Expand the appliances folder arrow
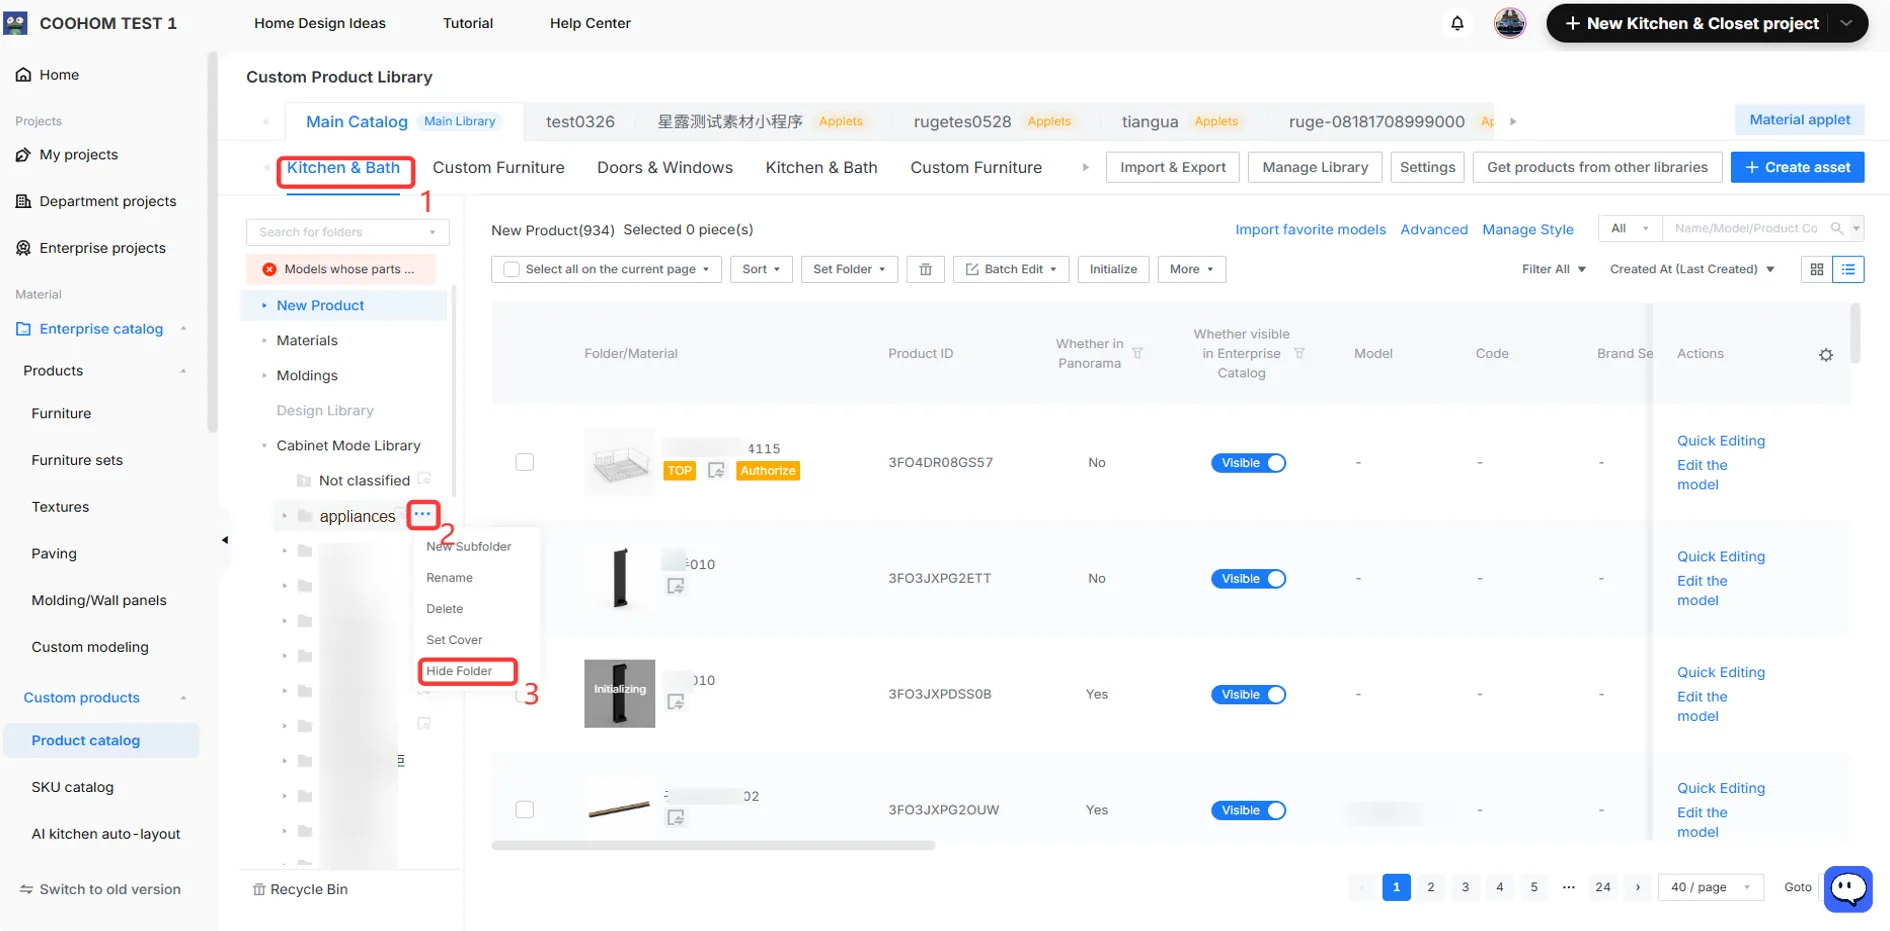The height and width of the screenshot is (931, 1890). (x=284, y=516)
